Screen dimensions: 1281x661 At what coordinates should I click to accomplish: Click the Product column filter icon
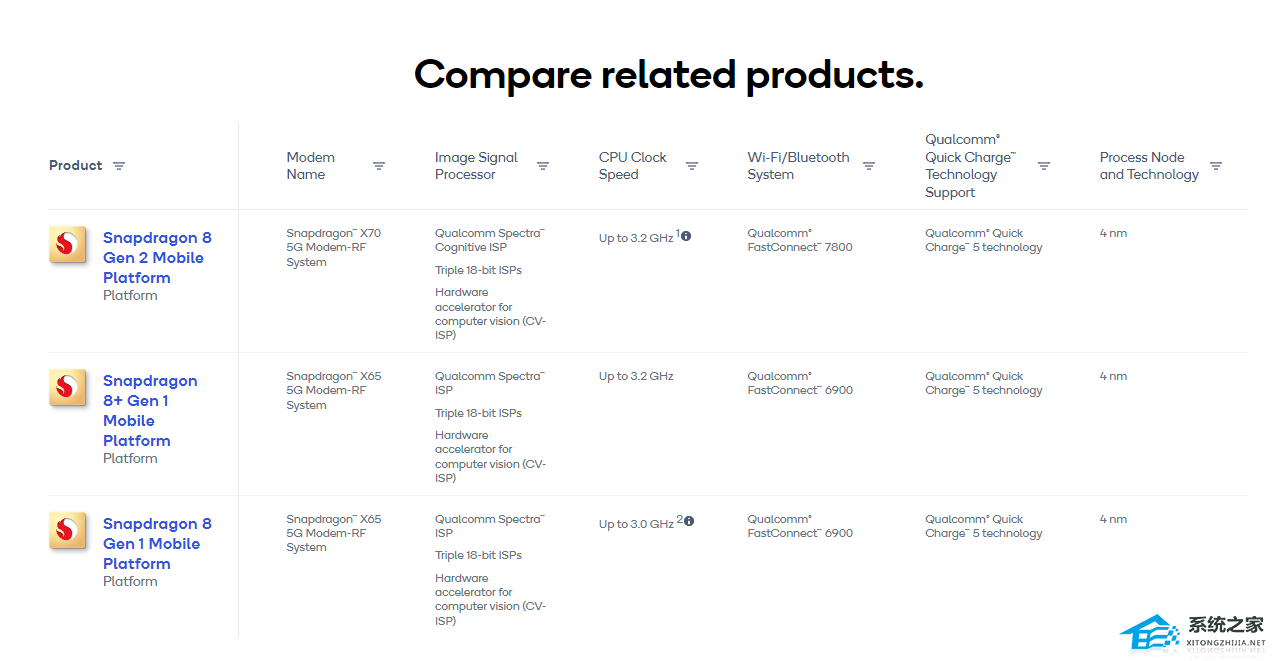(119, 166)
